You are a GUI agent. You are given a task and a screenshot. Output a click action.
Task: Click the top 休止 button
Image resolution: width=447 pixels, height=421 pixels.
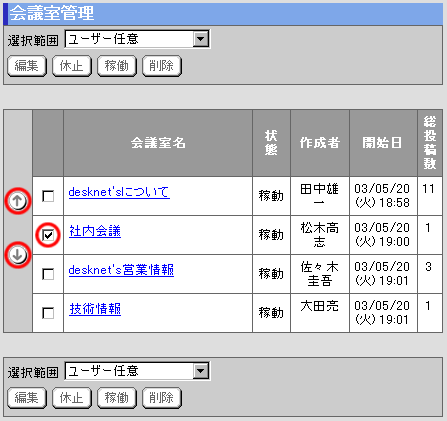coord(72,66)
